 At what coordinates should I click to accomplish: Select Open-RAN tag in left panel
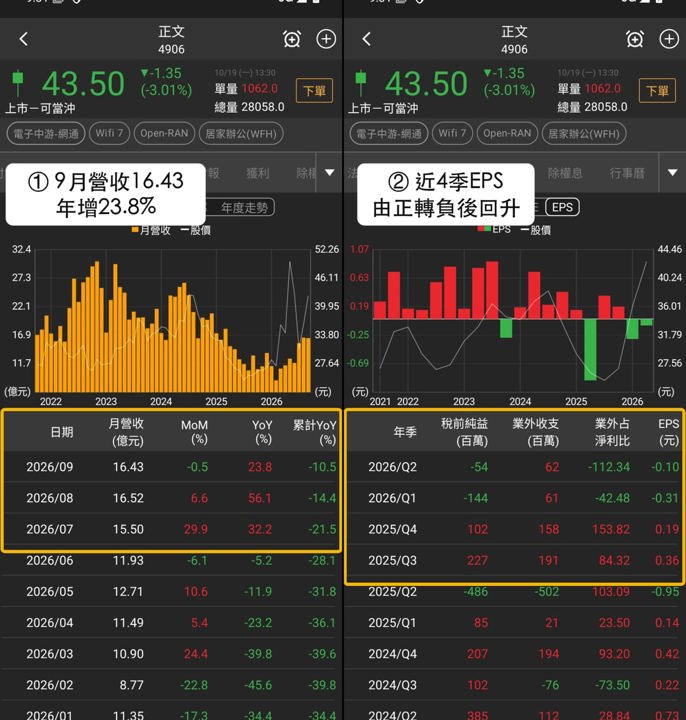pos(164,134)
